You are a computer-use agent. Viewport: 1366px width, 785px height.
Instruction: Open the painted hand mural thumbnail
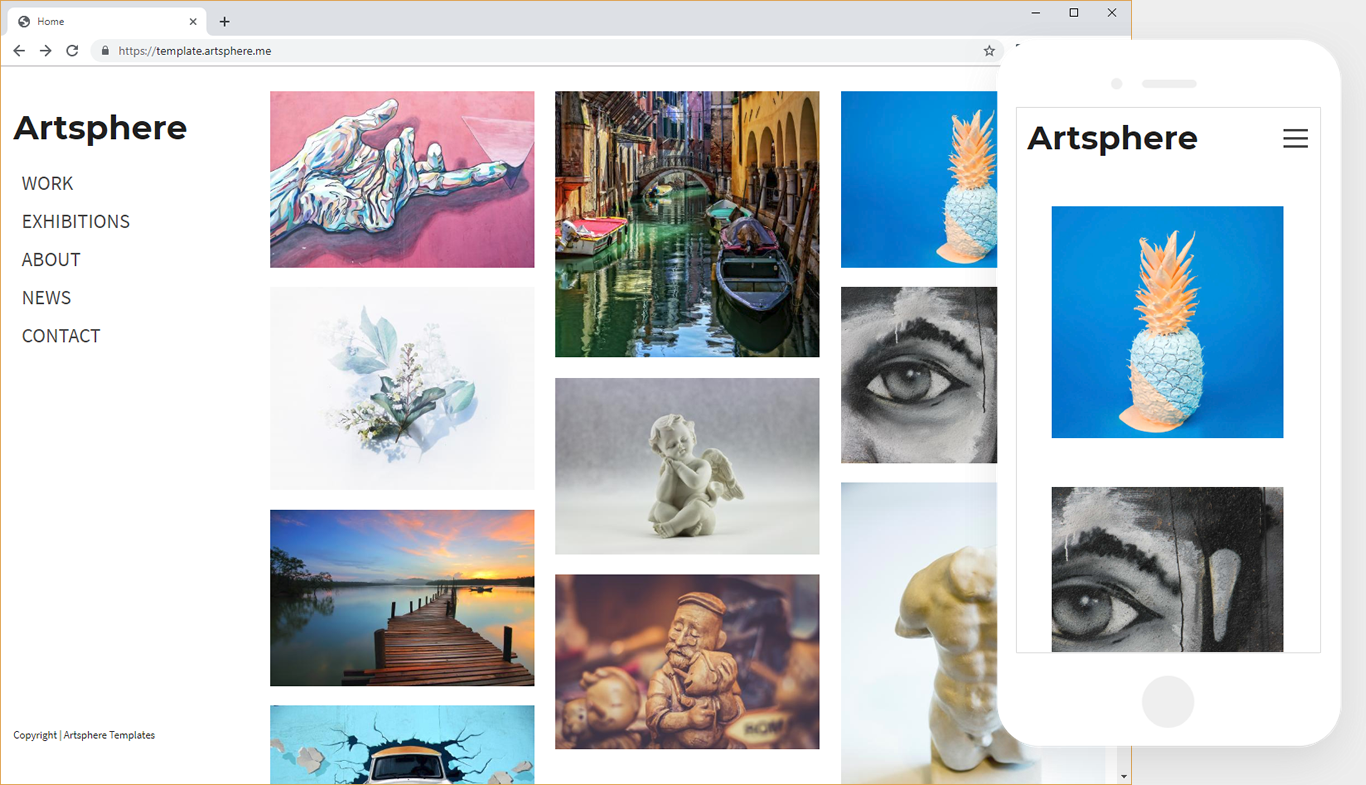coord(402,179)
